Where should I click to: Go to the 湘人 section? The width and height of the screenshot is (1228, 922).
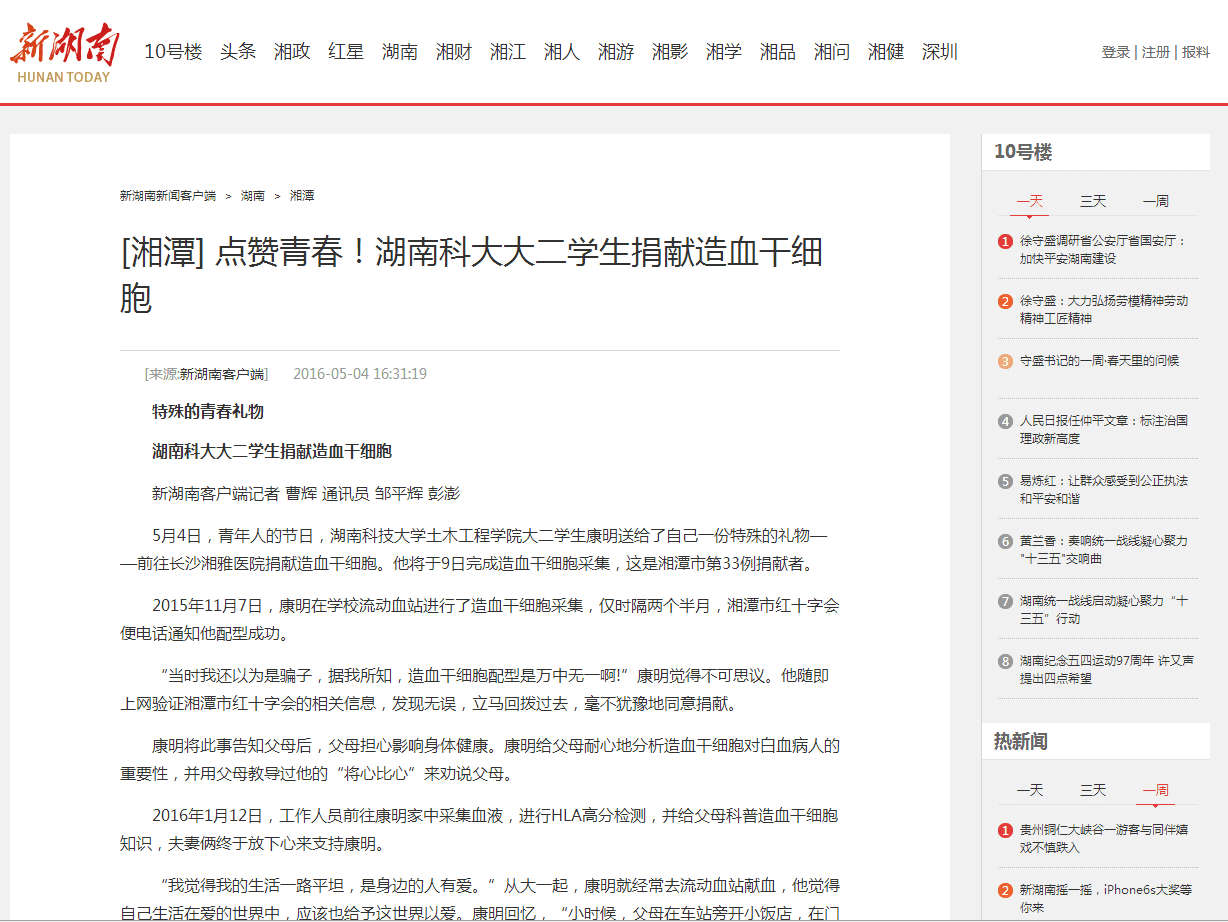click(562, 52)
